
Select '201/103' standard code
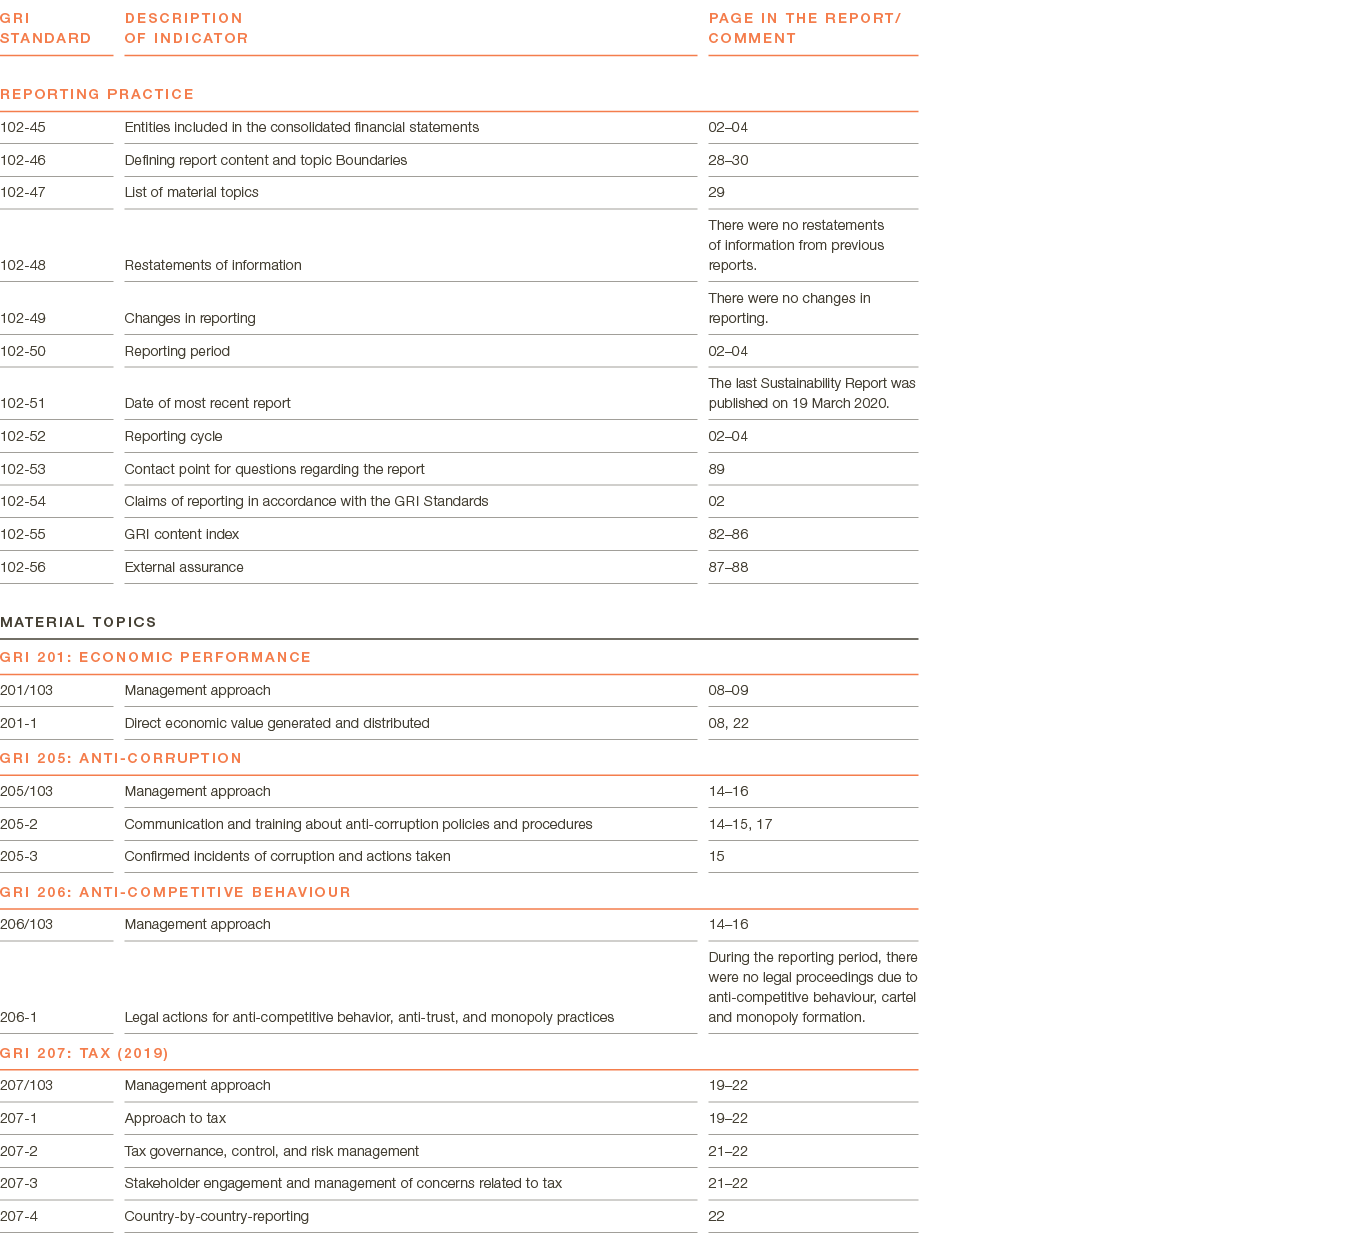tap(27, 690)
